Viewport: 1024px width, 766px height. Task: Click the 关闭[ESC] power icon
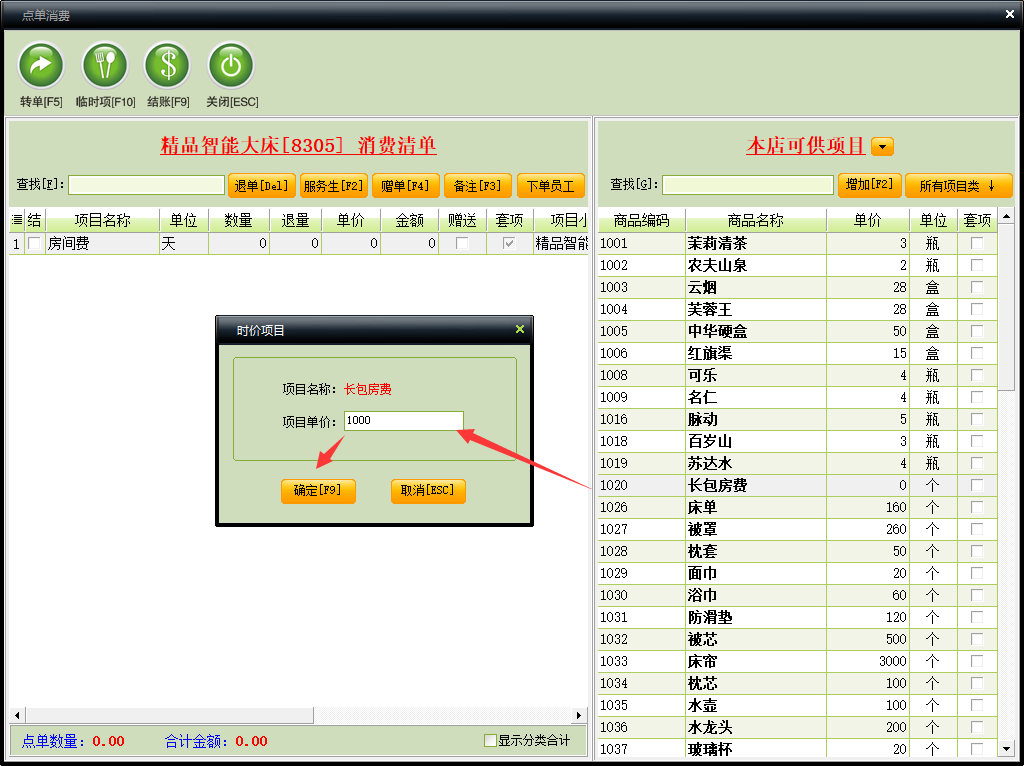click(231, 65)
